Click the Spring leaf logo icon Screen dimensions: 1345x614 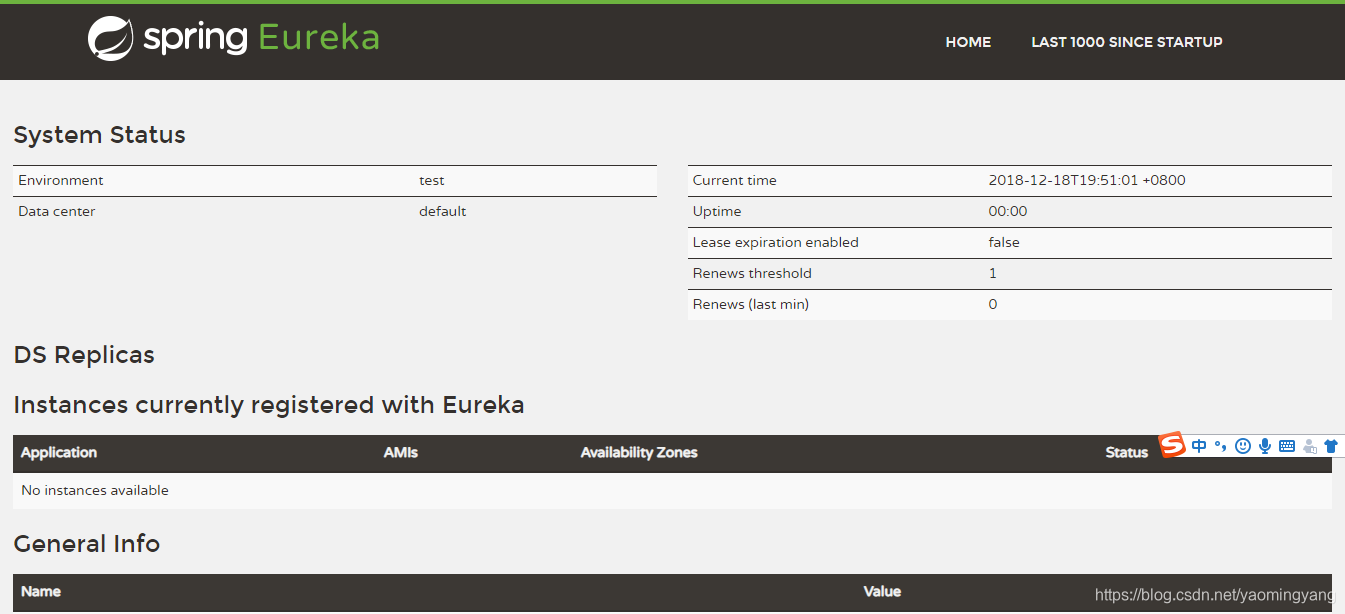coord(110,39)
